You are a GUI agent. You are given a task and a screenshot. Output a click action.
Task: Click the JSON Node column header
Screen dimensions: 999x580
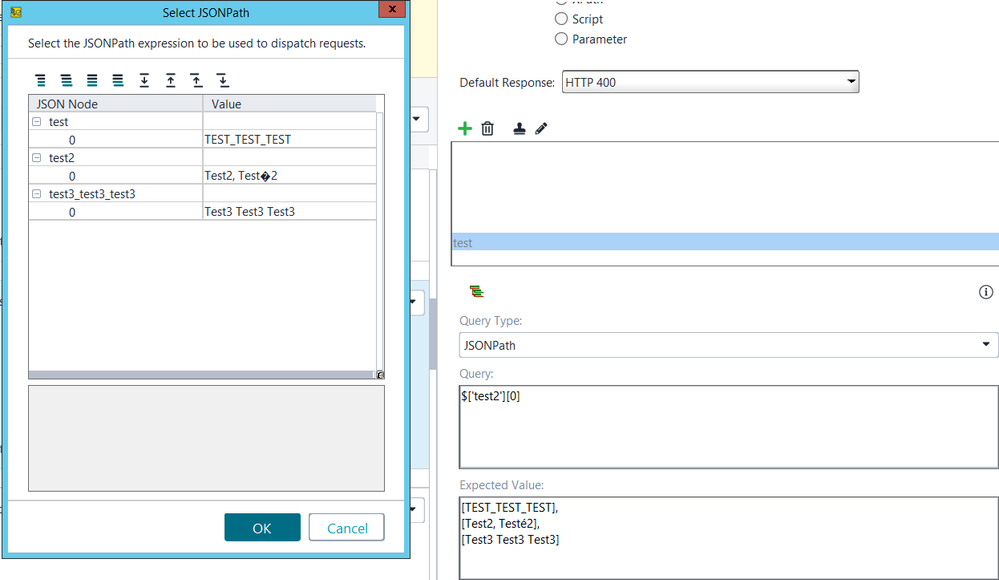pyautogui.click(x=115, y=104)
